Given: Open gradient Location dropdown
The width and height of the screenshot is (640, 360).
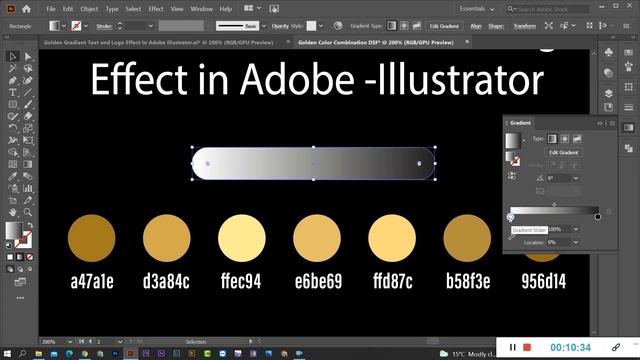Looking at the screenshot, I should [576, 242].
